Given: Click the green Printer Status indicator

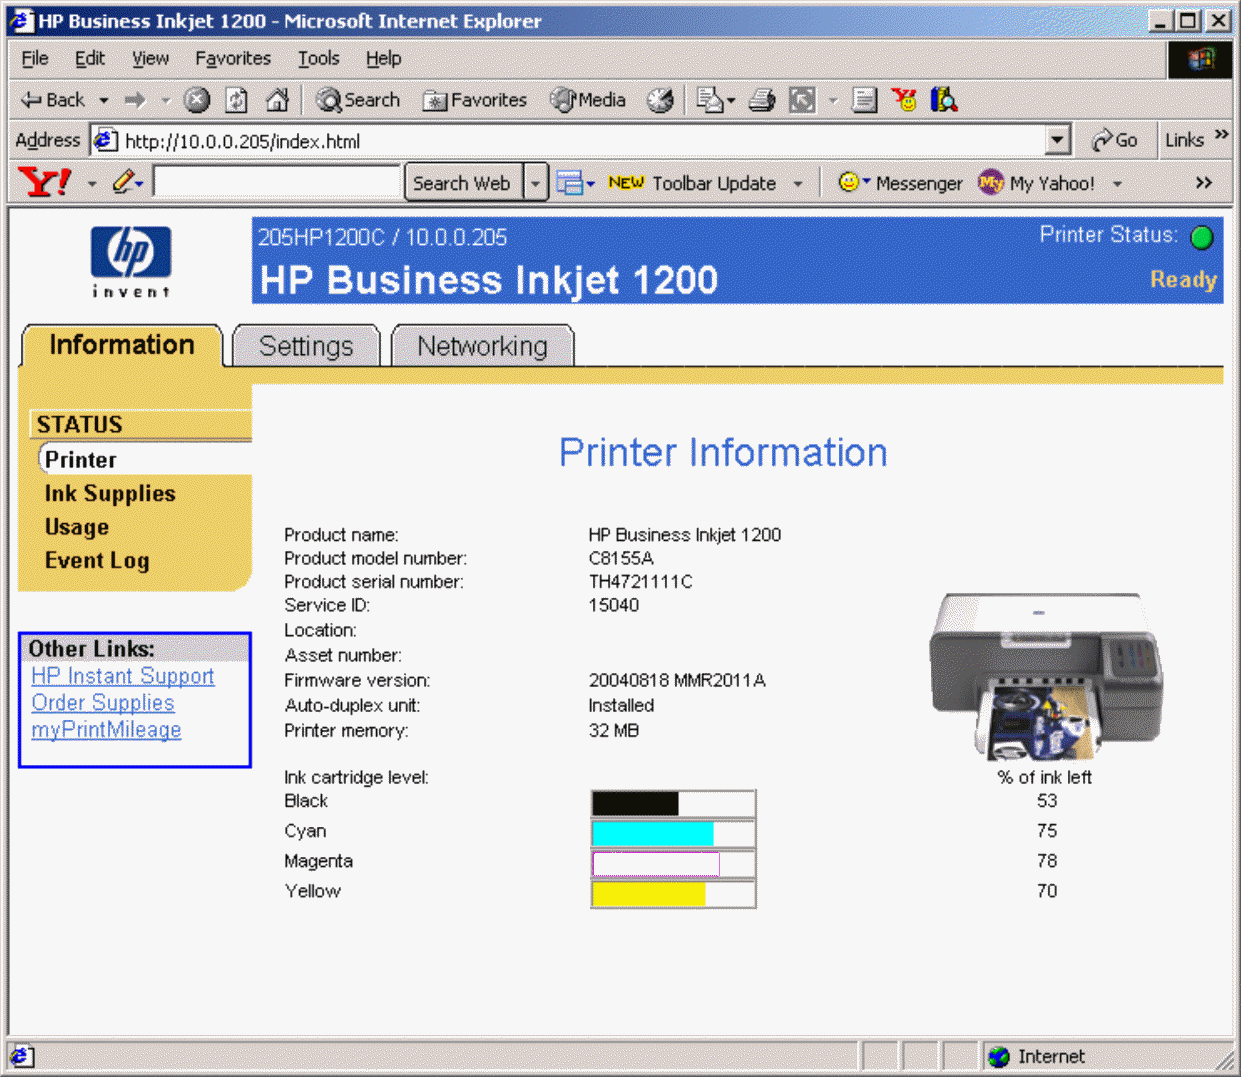Looking at the screenshot, I should 1202,237.
